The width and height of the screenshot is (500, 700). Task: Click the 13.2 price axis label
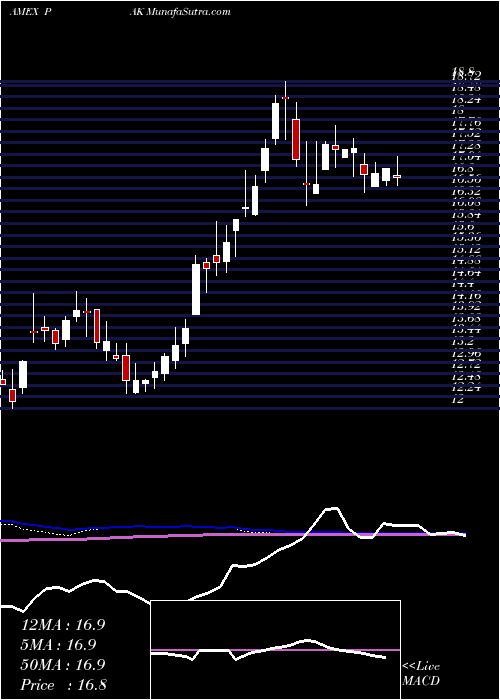(462, 342)
